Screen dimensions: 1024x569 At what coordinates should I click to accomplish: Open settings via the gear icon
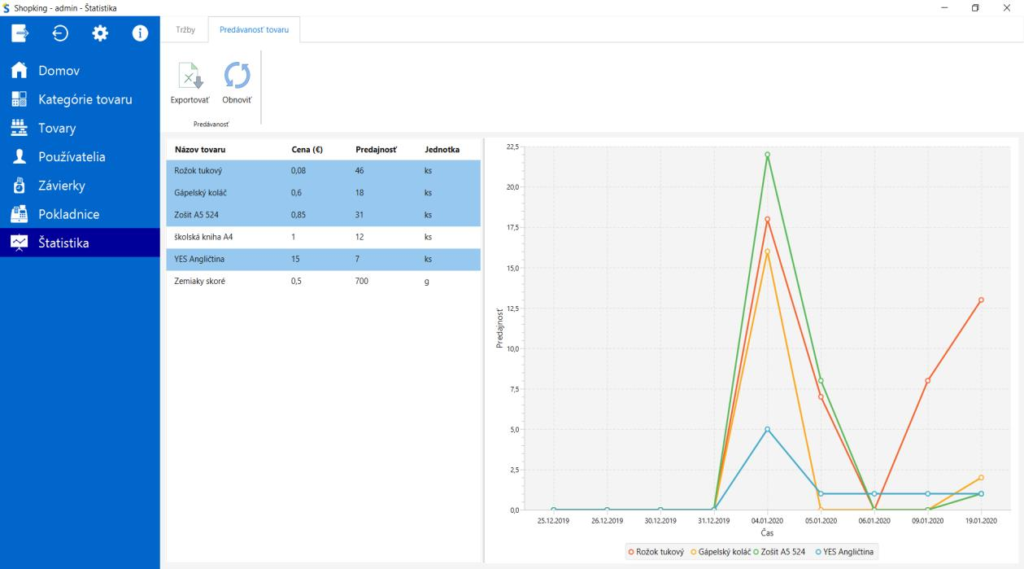pos(100,33)
